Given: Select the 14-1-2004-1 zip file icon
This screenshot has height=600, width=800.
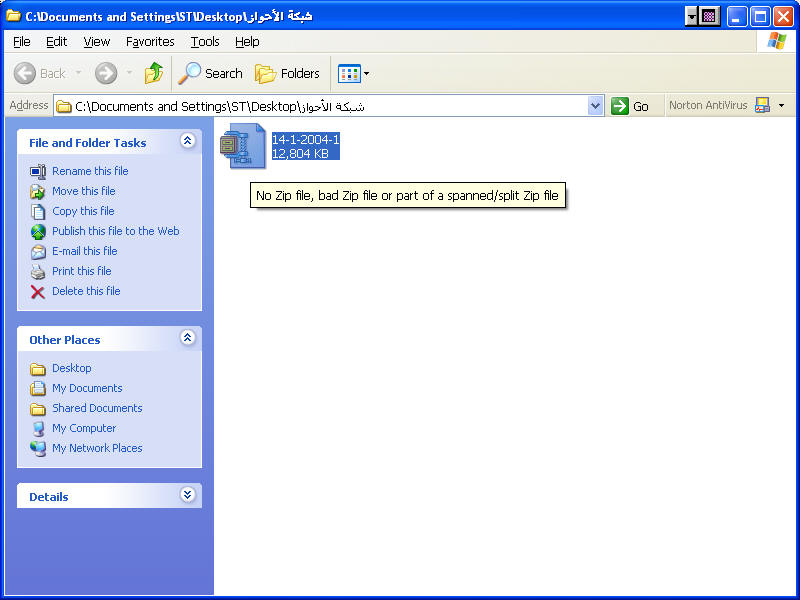Looking at the screenshot, I should pos(242,146).
